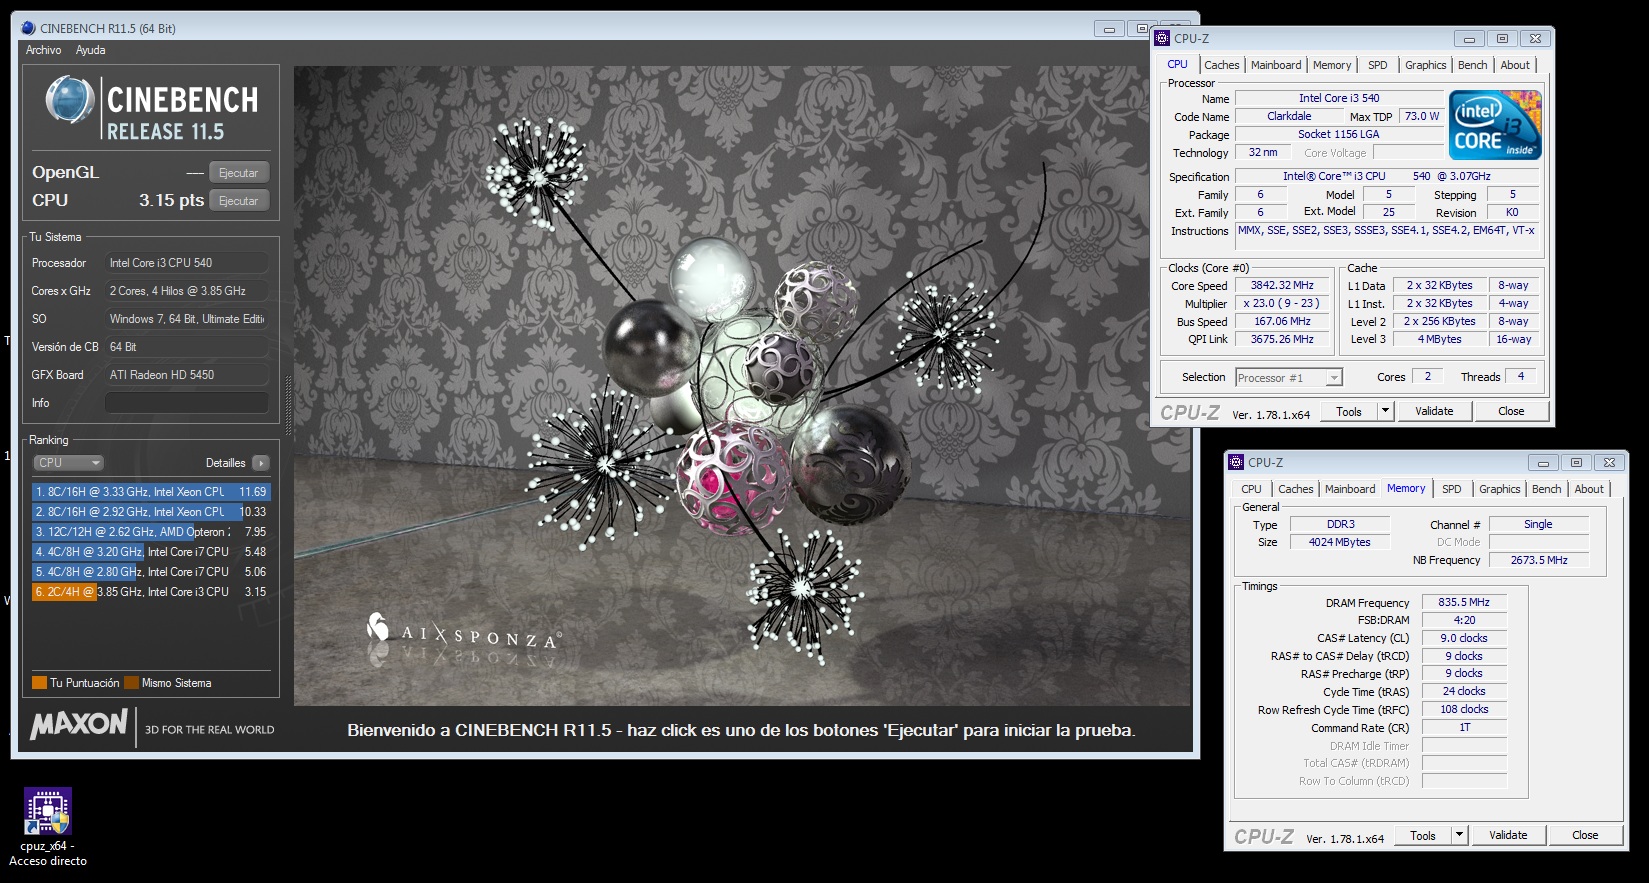Click Close in top CPU-Z window
Image resolution: width=1649 pixels, height=883 pixels.
pyautogui.click(x=1511, y=411)
